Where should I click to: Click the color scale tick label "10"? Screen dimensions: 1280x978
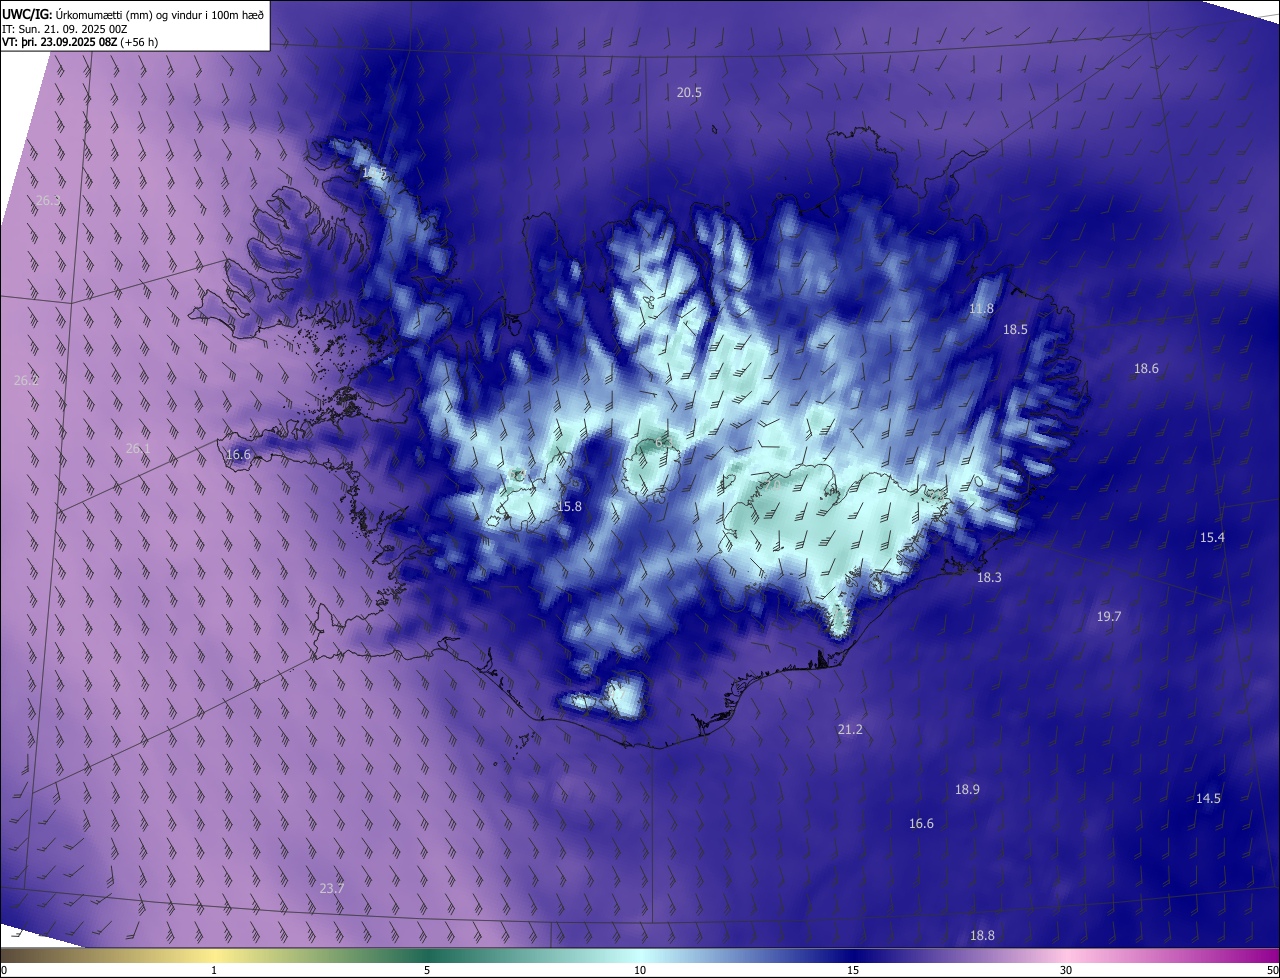click(x=640, y=971)
